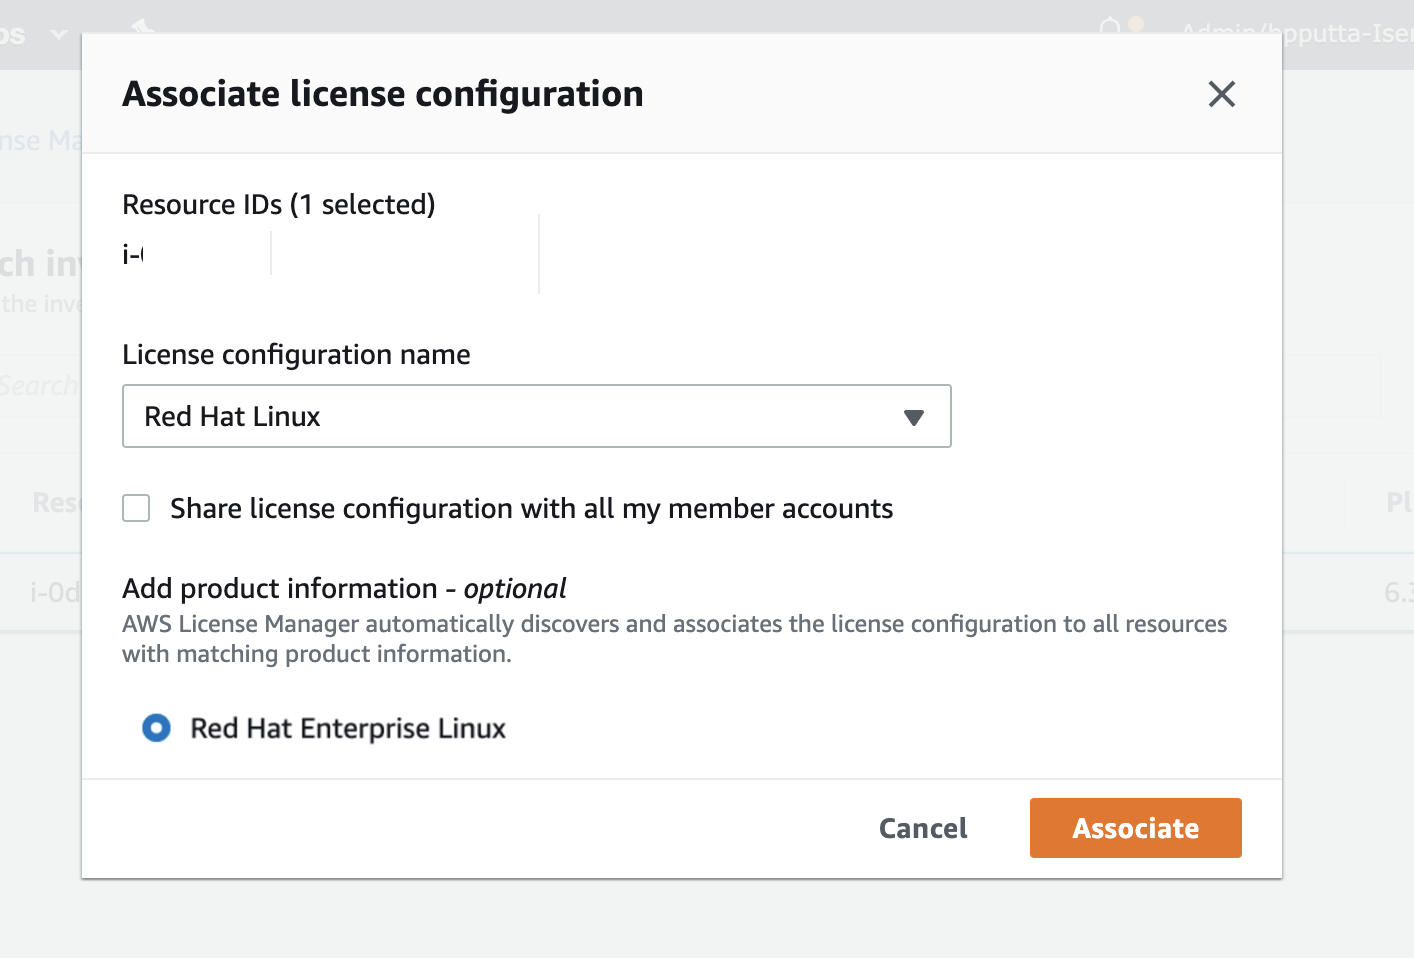The height and width of the screenshot is (958, 1414).
Task: Click the Associate license configuration dialog title
Action: 383,94
